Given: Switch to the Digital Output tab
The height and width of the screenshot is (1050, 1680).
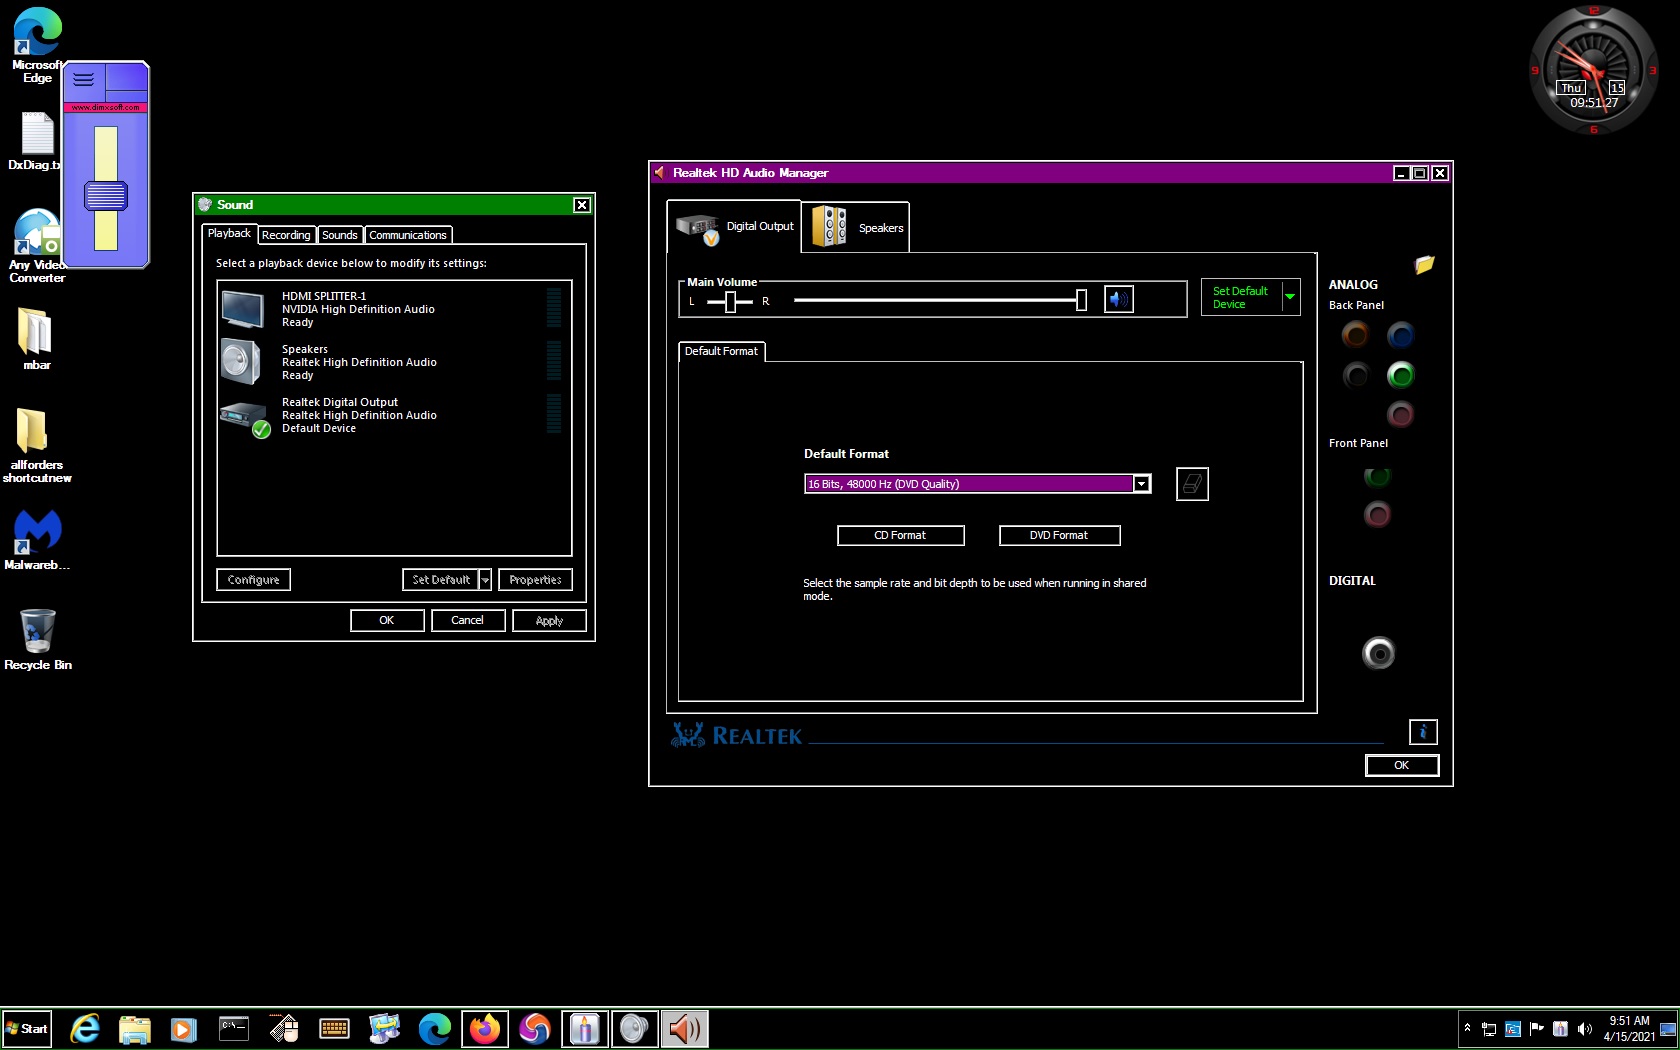Looking at the screenshot, I should coord(734,227).
